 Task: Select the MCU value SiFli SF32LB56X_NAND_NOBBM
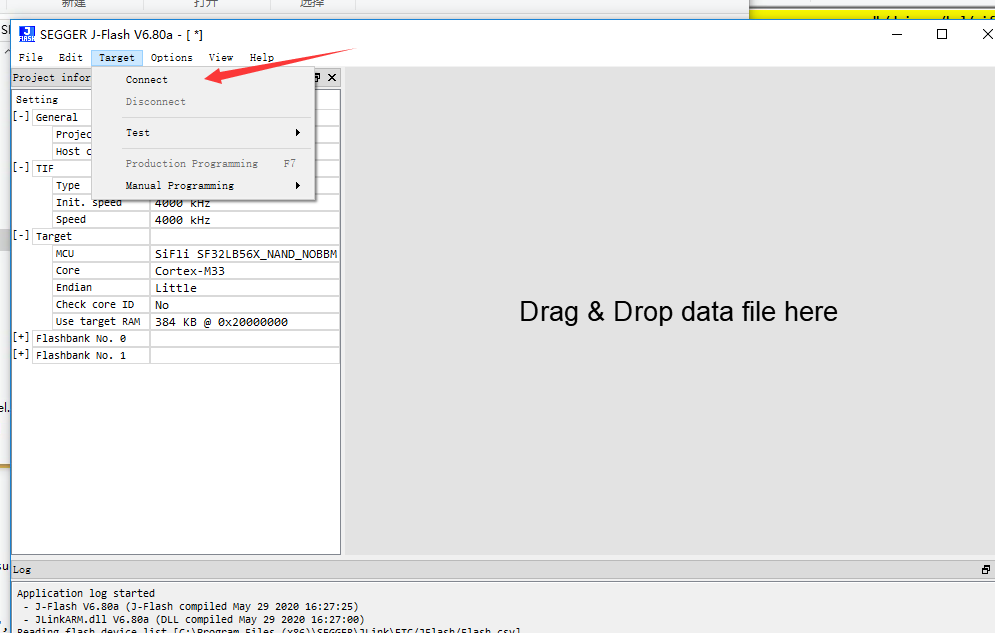(245, 254)
